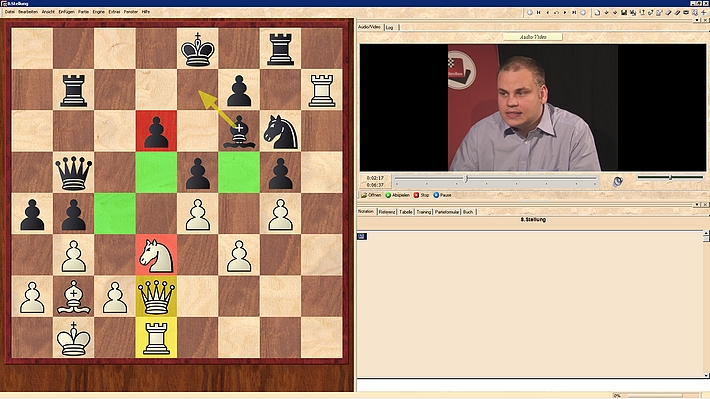
Task: Select the white bishop on b2
Action: (73, 297)
